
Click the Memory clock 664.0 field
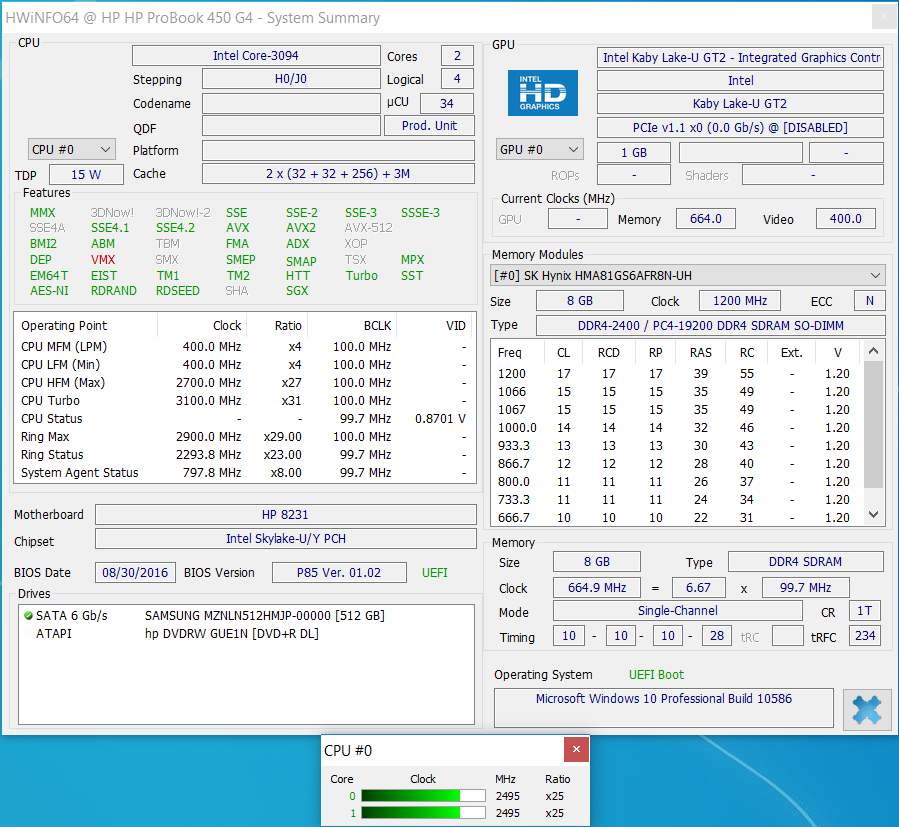point(706,219)
